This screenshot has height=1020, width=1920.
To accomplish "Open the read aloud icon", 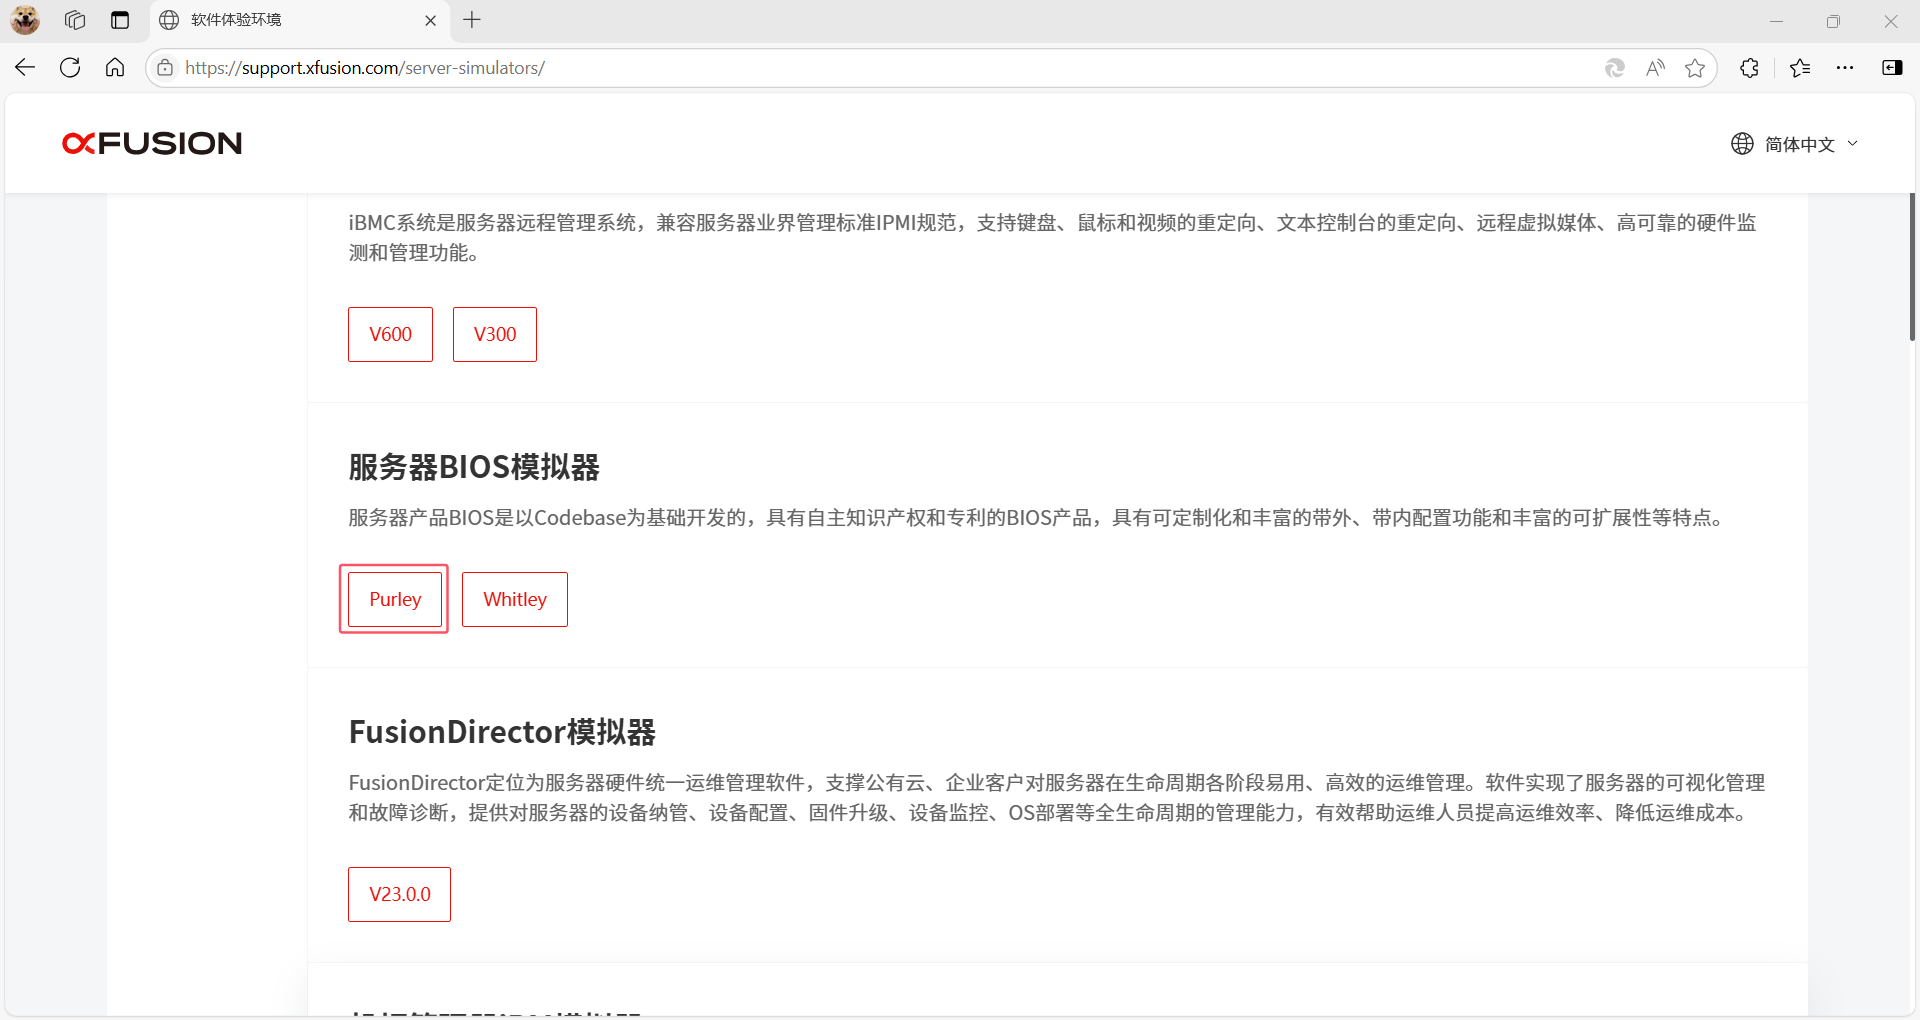I will pos(1656,68).
